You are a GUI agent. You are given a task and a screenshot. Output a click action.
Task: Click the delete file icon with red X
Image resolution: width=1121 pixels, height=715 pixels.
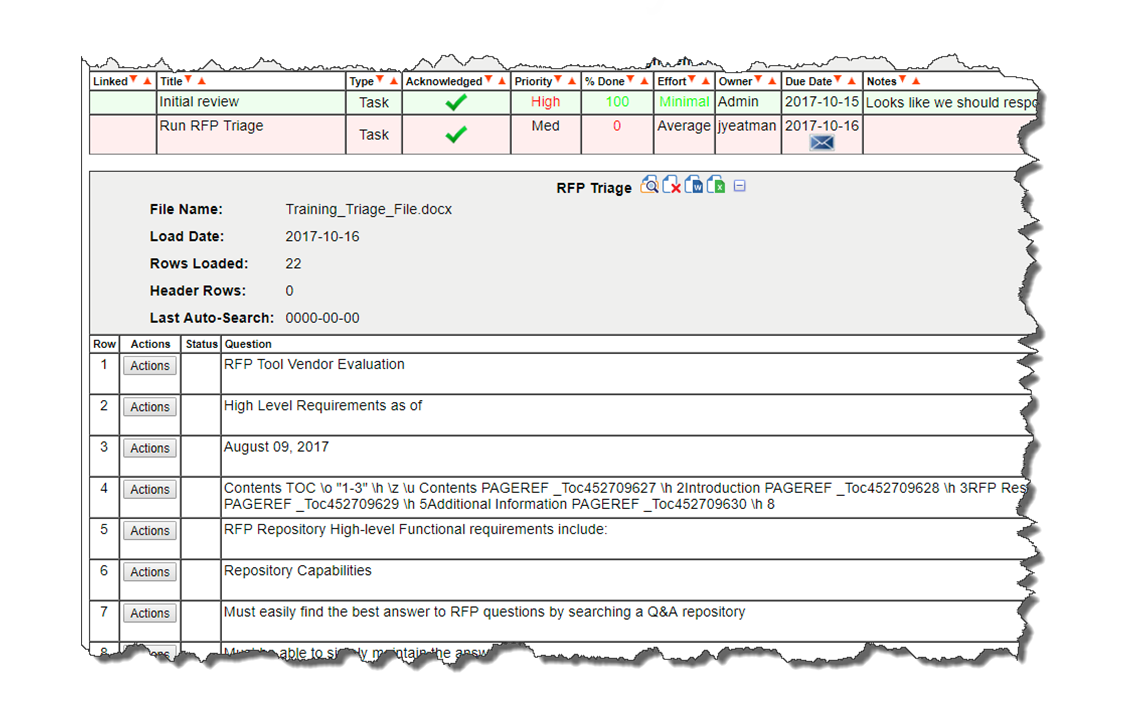pyautogui.click(x=672, y=185)
